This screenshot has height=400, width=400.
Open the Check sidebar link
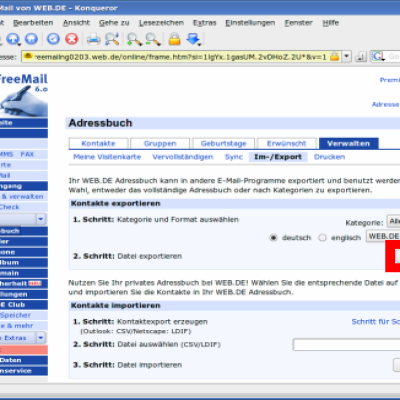9,207
